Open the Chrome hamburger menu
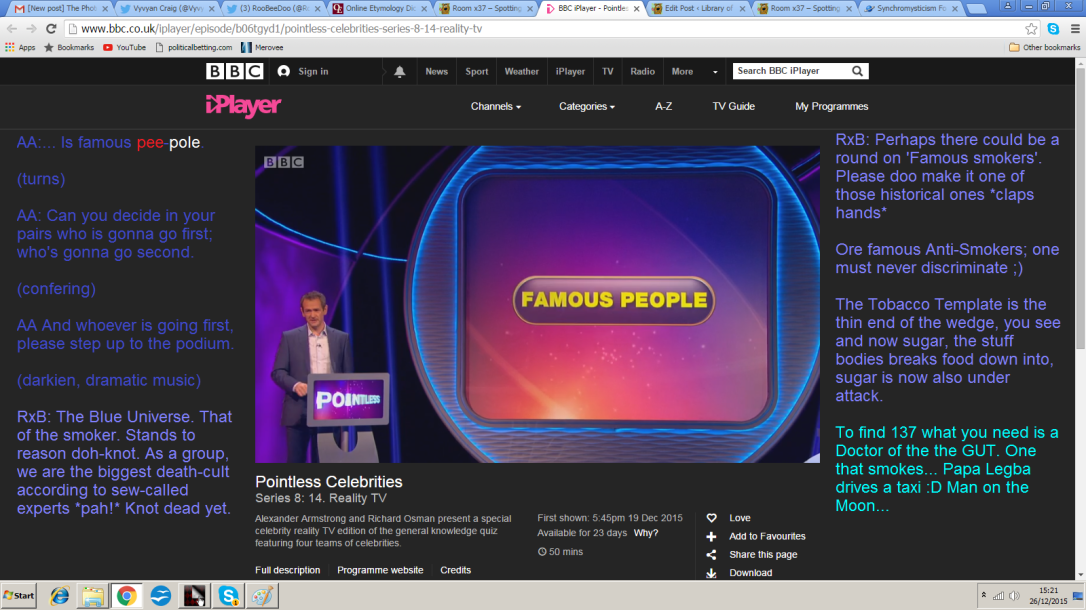 (1073, 29)
